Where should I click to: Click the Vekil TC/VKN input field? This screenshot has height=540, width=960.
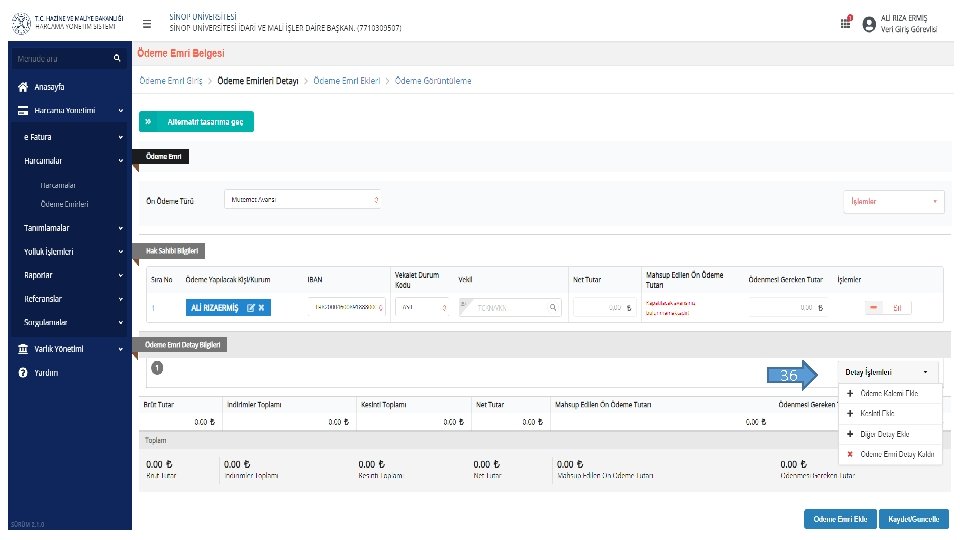[x=510, y=308]
